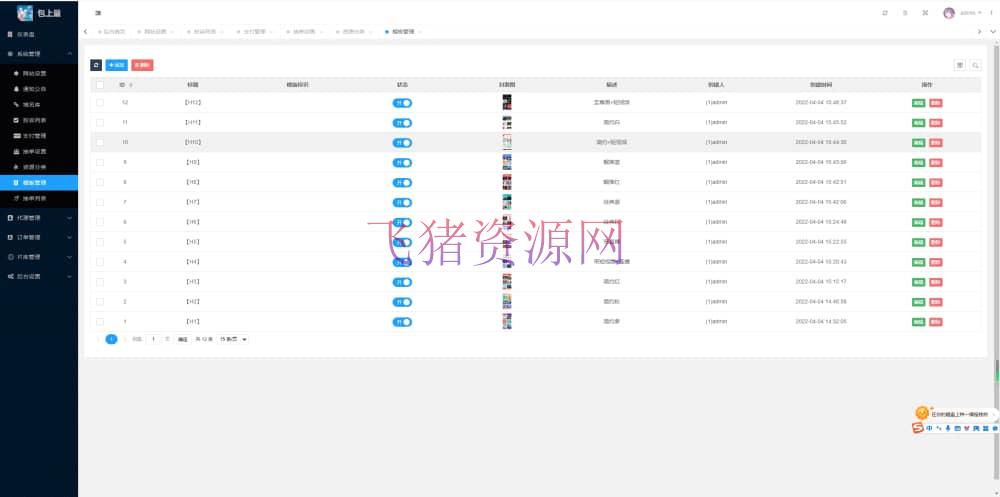Screen dimensions: 1000x497
Task: Click the pagination confirm button
Action: pos(182,339)
